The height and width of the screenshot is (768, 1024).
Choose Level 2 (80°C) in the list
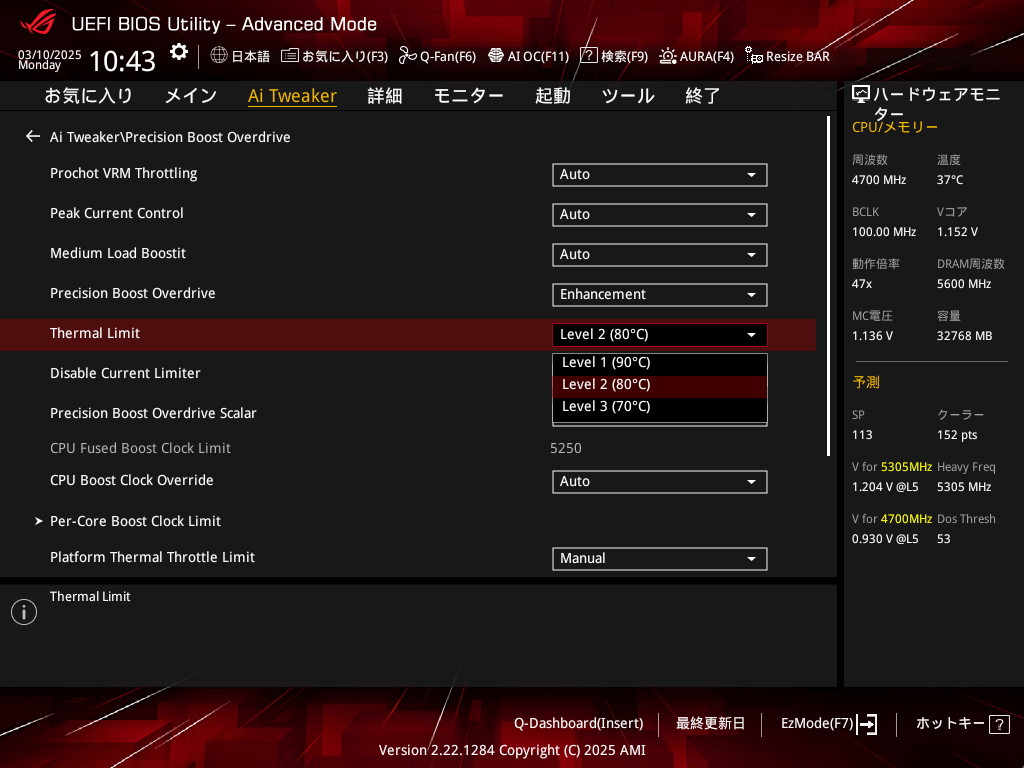coord(660,385)
